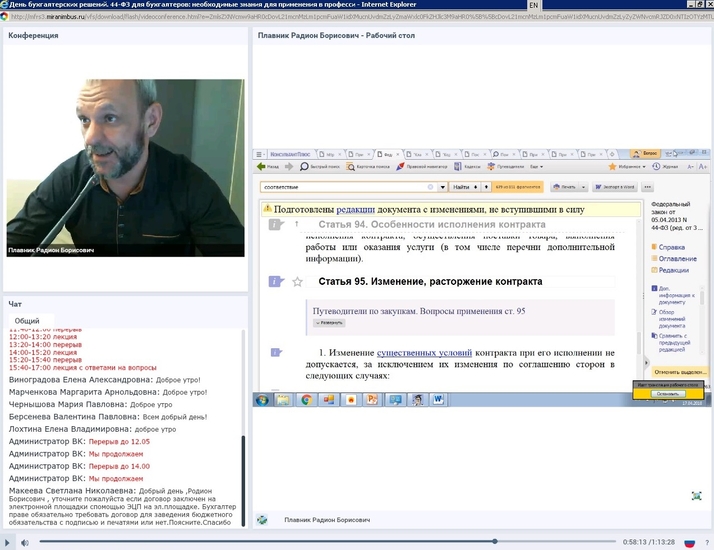Open Быстрый поиск quick search
This screenshot has width=714, height=550.
pos(320,167)
